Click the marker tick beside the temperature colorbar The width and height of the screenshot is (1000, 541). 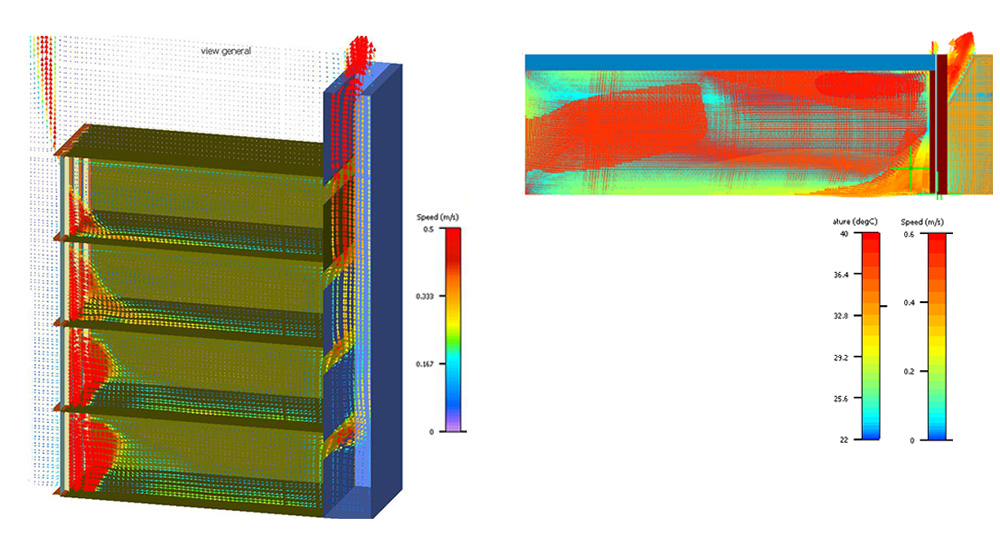[884, 307]
